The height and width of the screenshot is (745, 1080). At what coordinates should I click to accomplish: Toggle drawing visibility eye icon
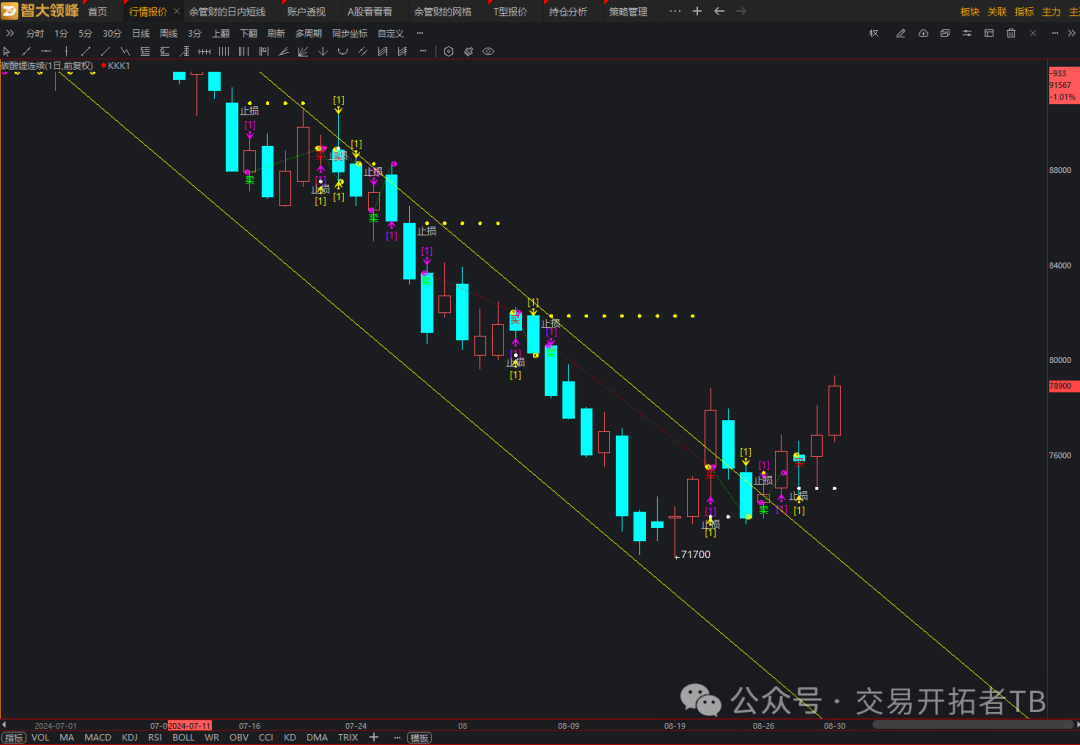click(x=488, y=52)
